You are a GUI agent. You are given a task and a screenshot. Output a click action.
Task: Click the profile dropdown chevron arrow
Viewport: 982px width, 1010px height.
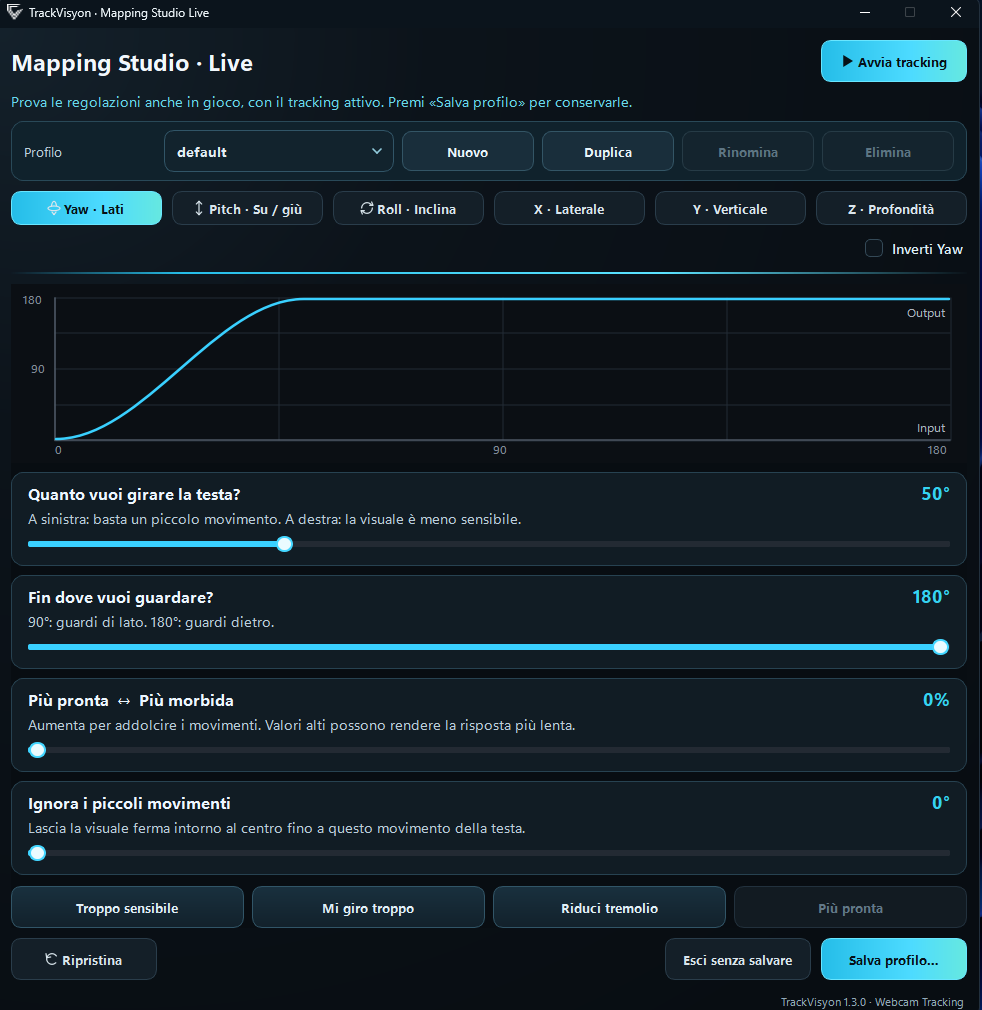[377, 151]
